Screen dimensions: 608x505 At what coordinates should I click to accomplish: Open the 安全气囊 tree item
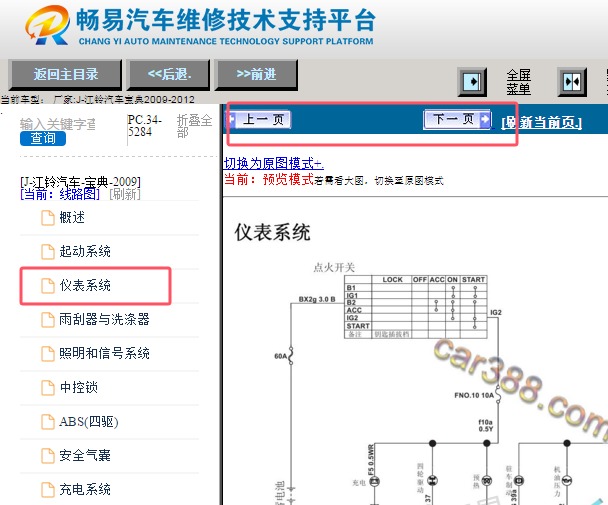coord(85,455)
